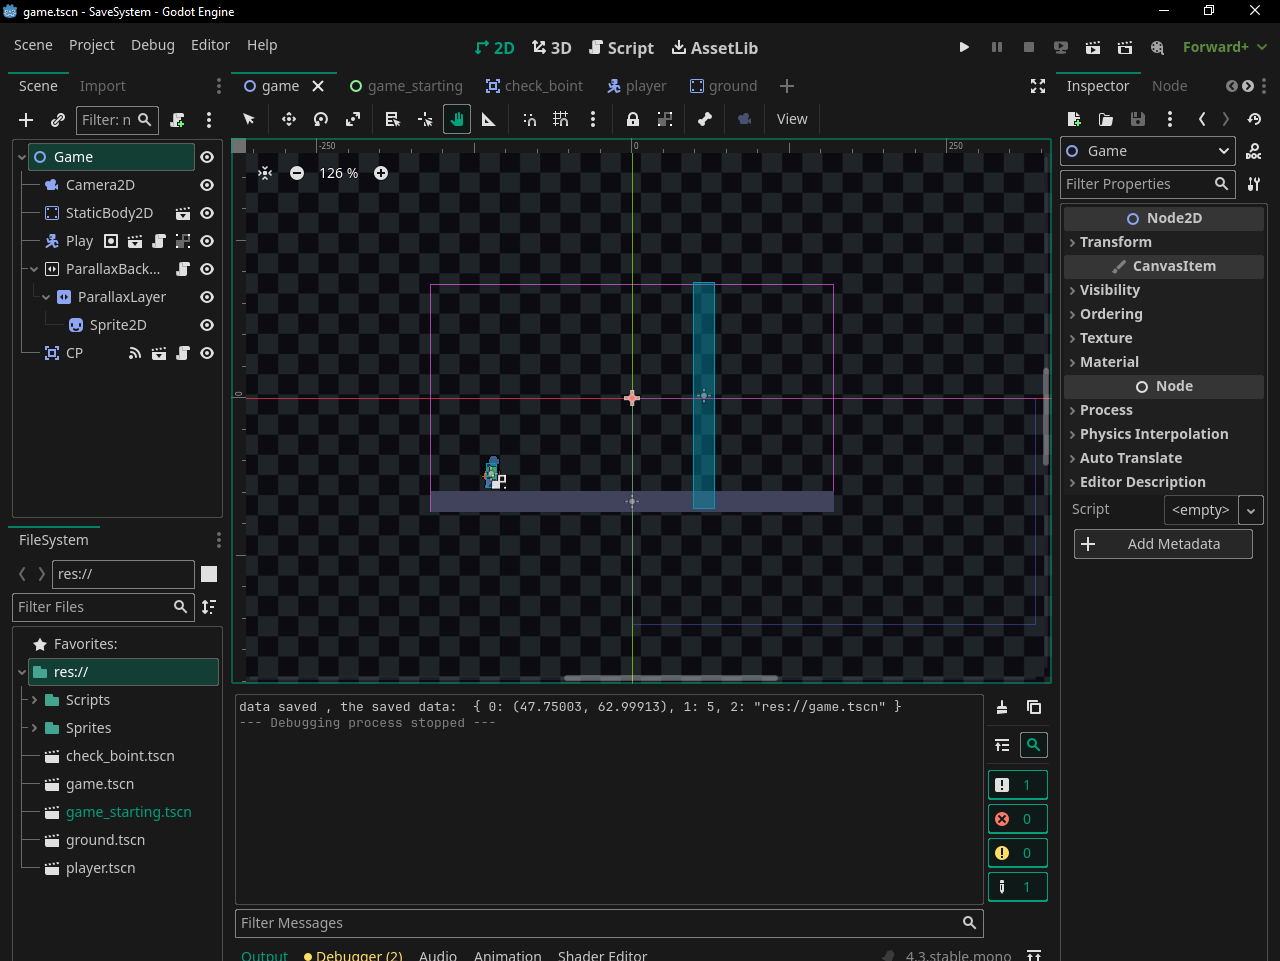Hide the Camera2D node with eye icon
Viewport: 1280px width, 961px height.
(207, 185)
